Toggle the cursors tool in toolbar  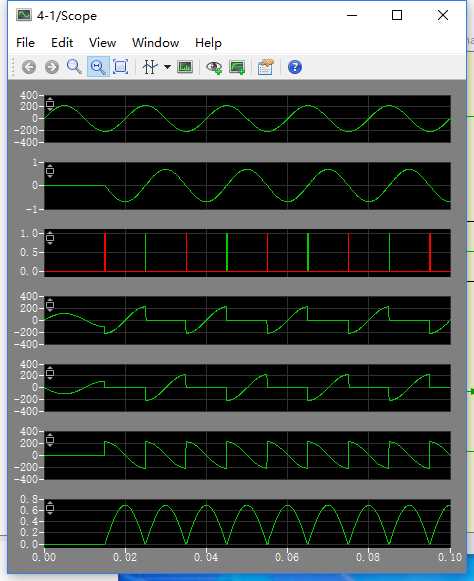[x=150, y=67]
